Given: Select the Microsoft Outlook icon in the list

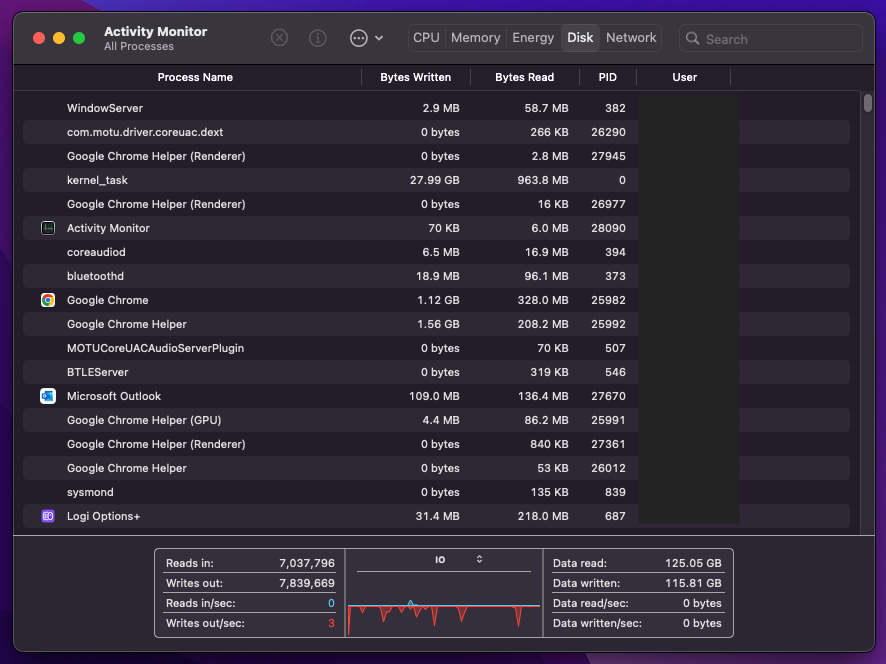Looking at the screenshot, I should point(48,396).
